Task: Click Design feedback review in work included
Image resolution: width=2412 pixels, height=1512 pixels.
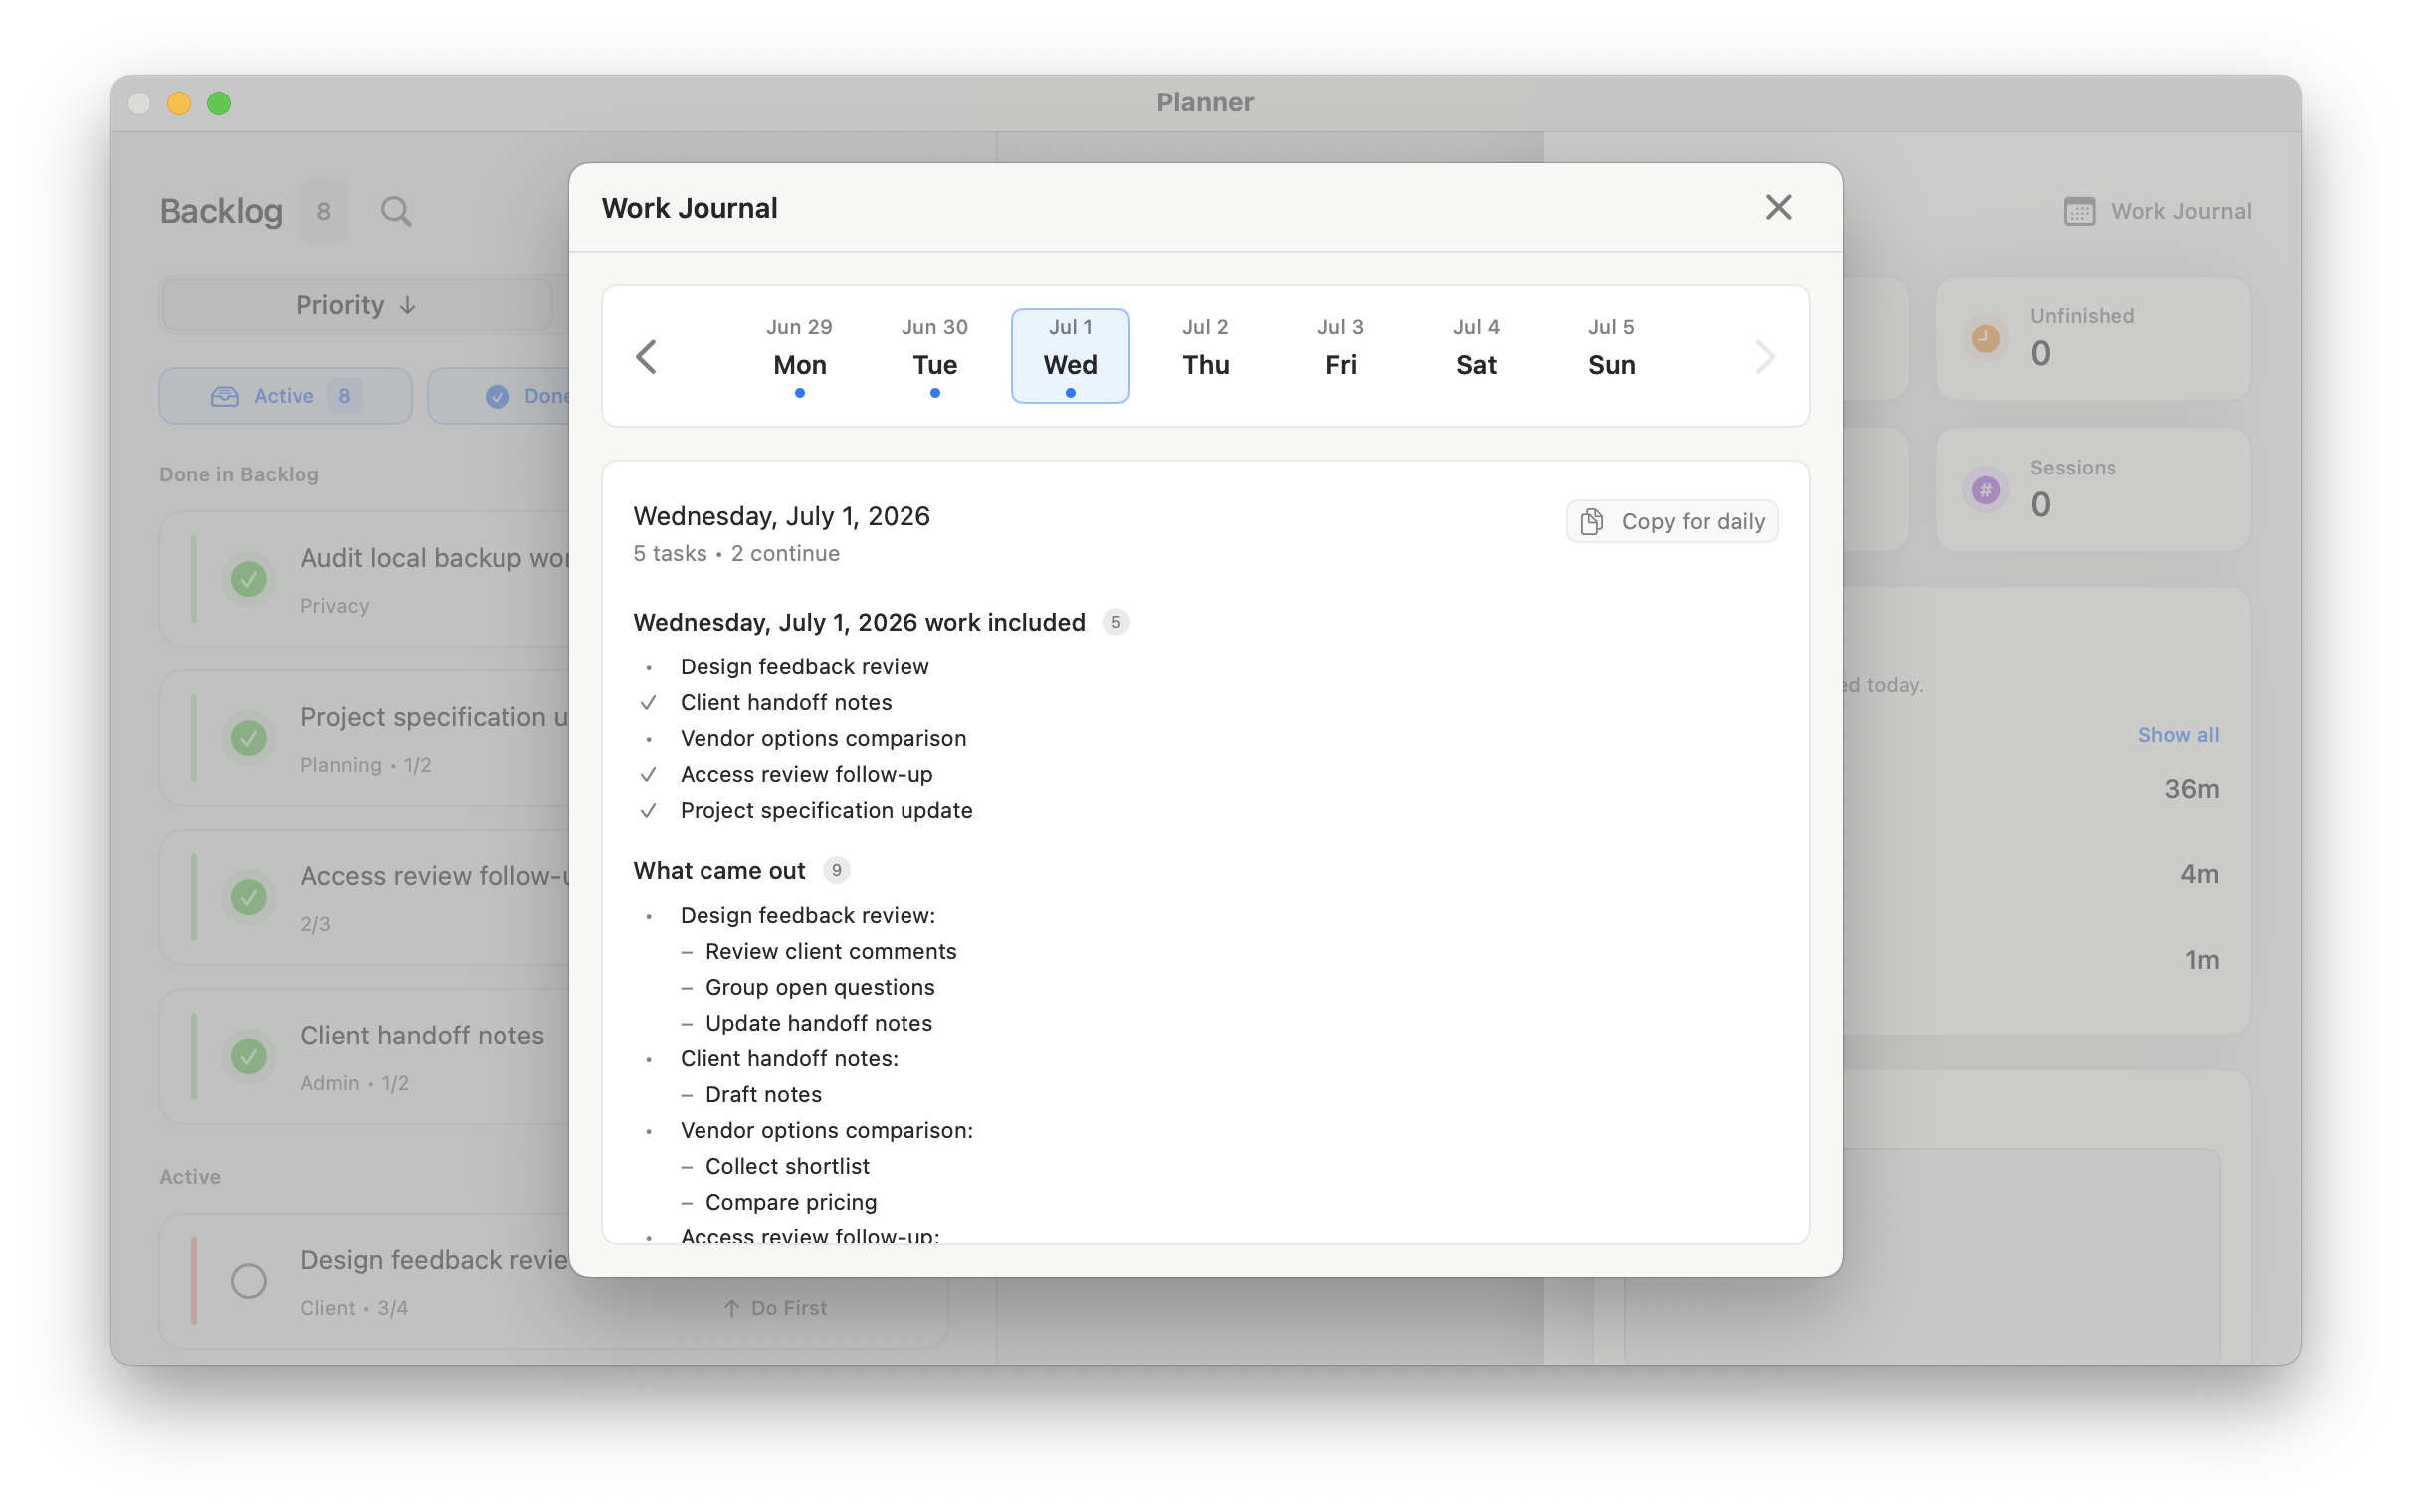Action: pos(804,666)
